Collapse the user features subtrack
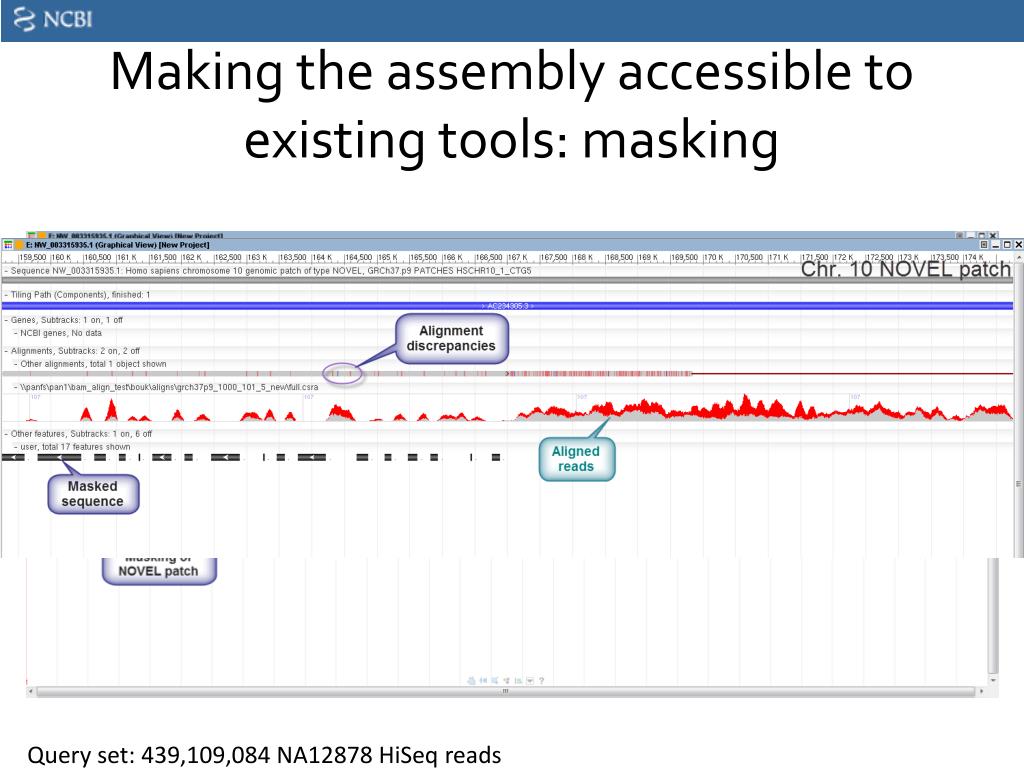 pyautogui.click(x=16, y=447)
